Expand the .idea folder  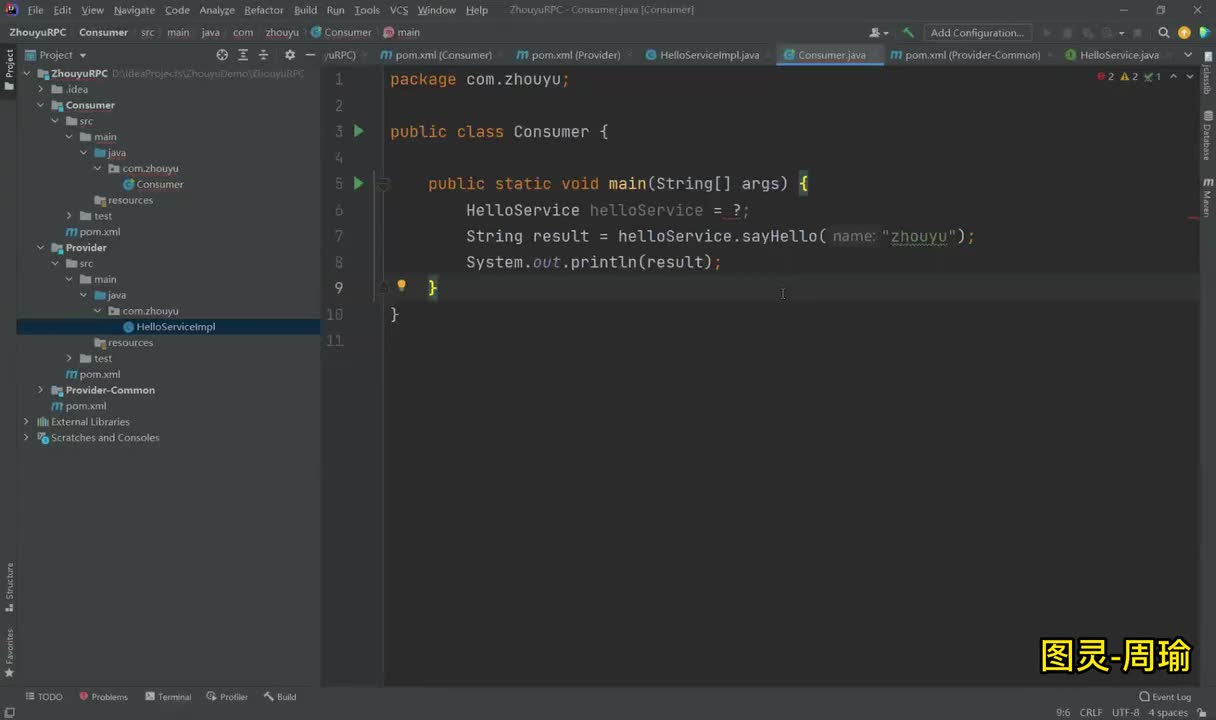(41, 89)
